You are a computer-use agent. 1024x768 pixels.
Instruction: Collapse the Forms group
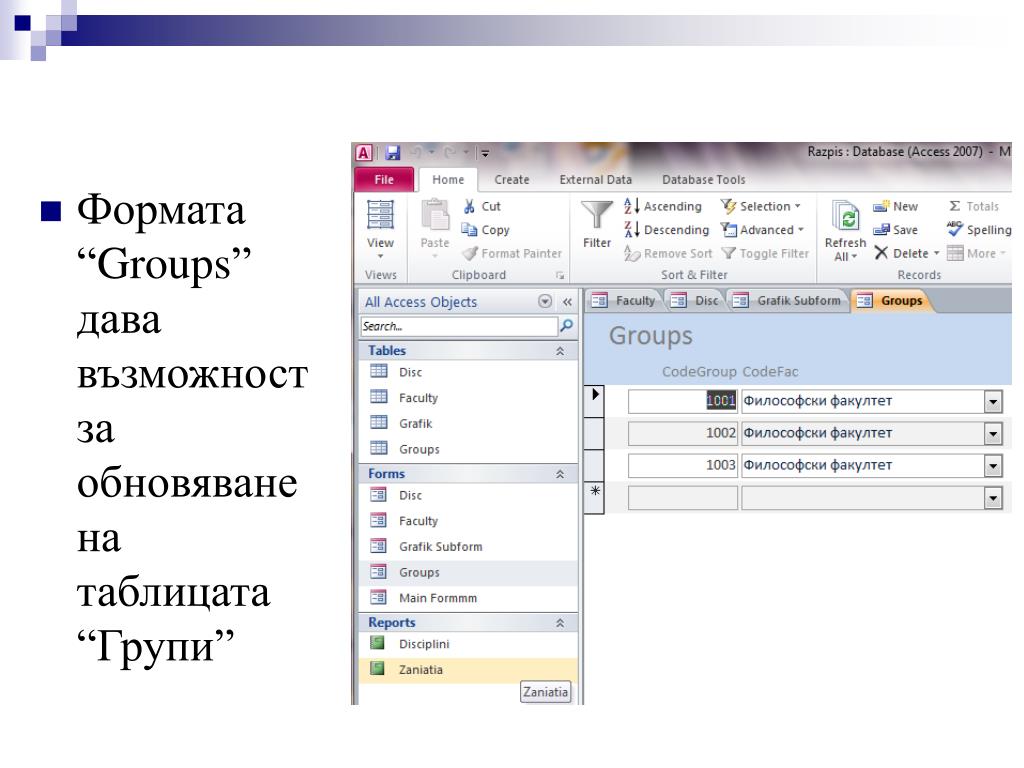560,474
